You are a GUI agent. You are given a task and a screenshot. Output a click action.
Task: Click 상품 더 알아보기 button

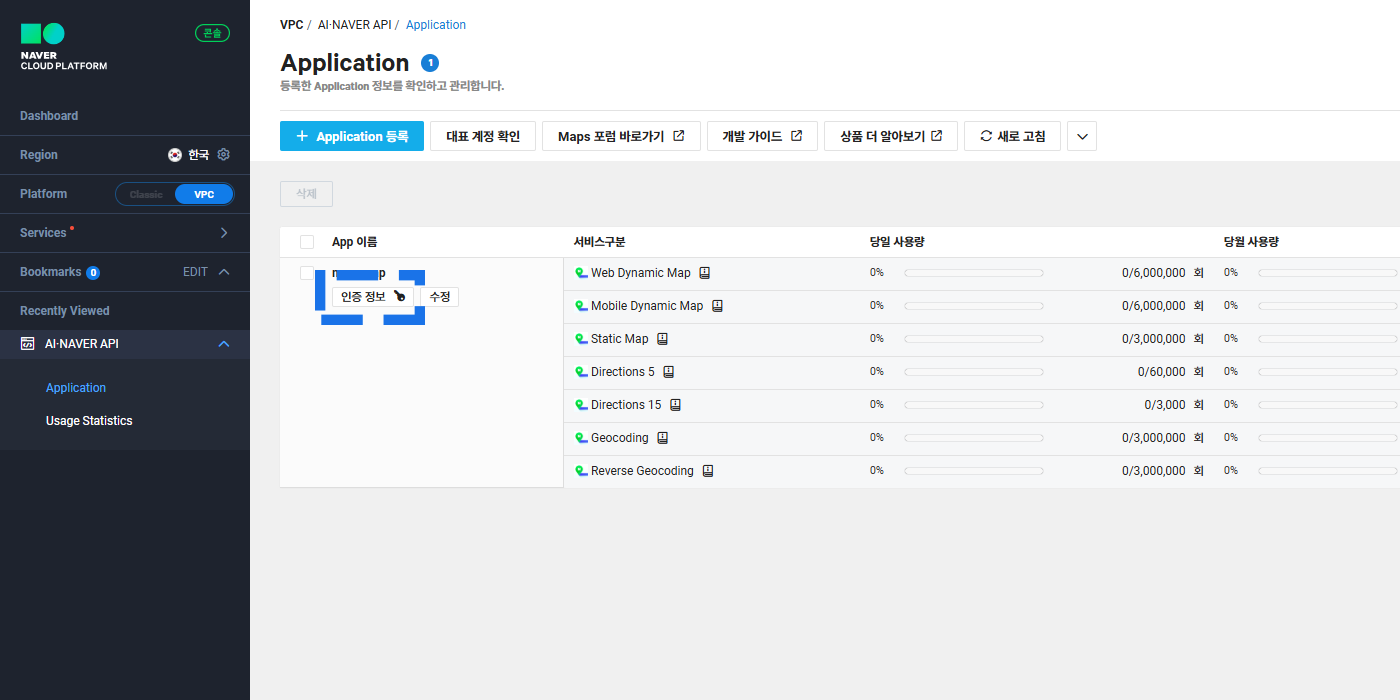[891, 136]
